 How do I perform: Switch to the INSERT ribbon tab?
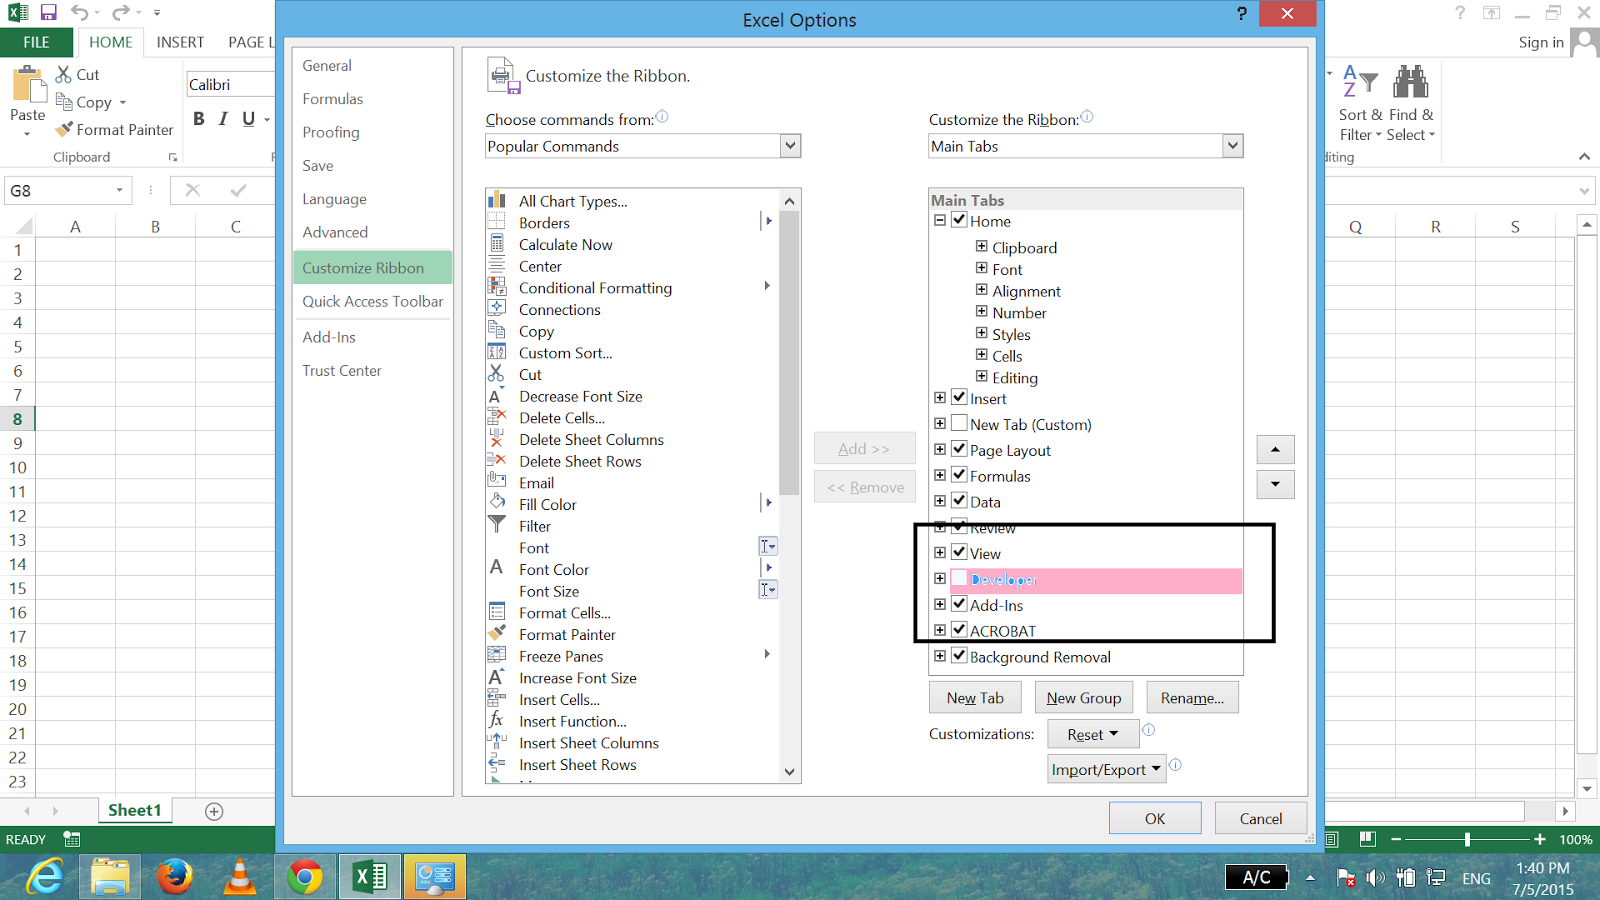[180, 42]
